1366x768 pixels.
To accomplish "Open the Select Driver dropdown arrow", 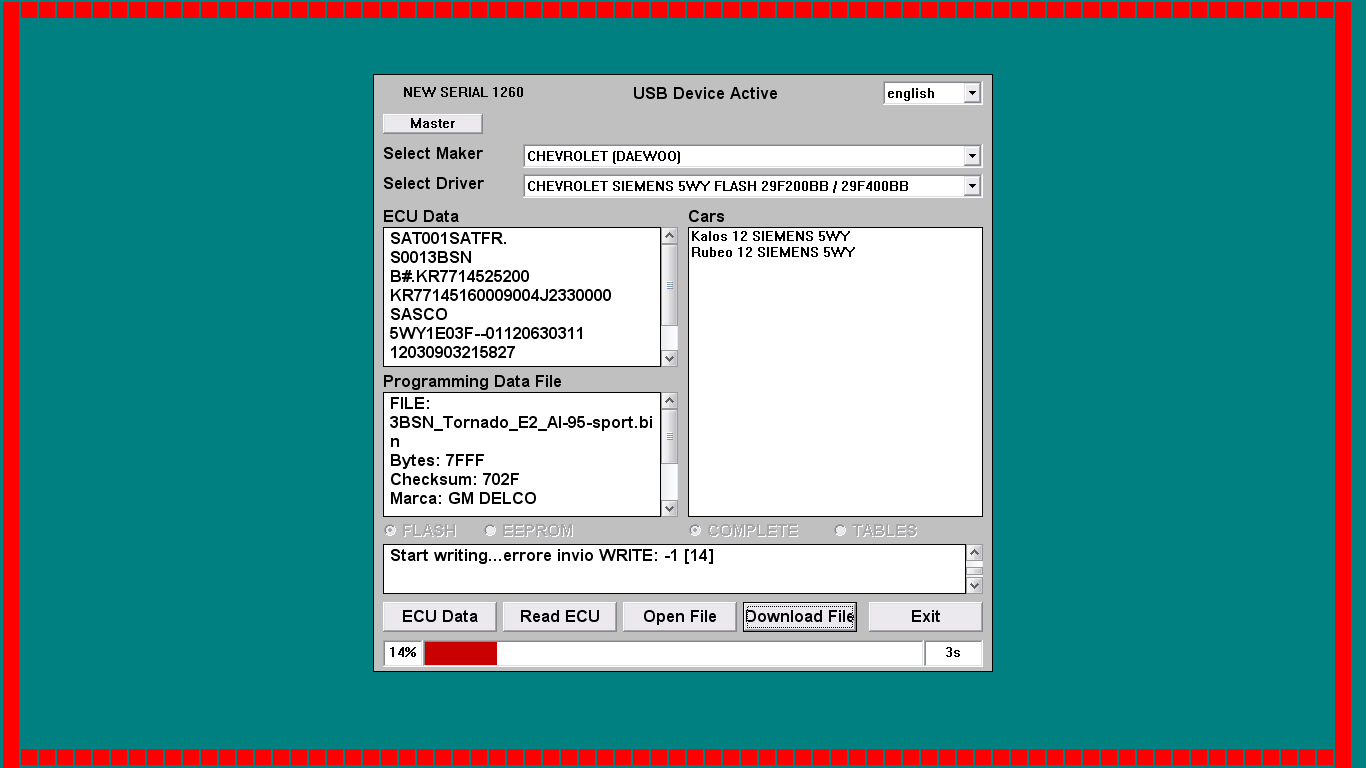I will click(x=972, y=186).
